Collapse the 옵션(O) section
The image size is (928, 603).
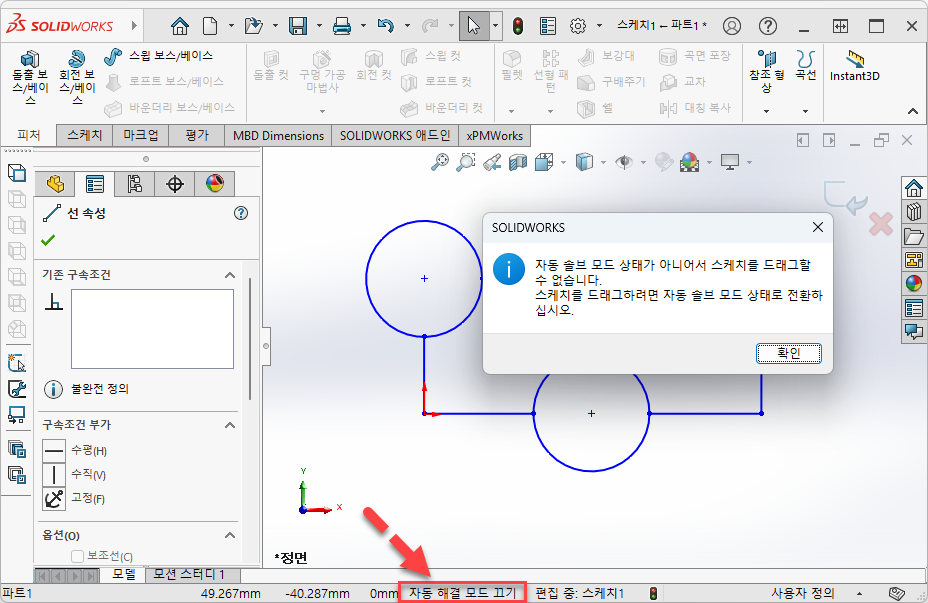click(230, 535)
